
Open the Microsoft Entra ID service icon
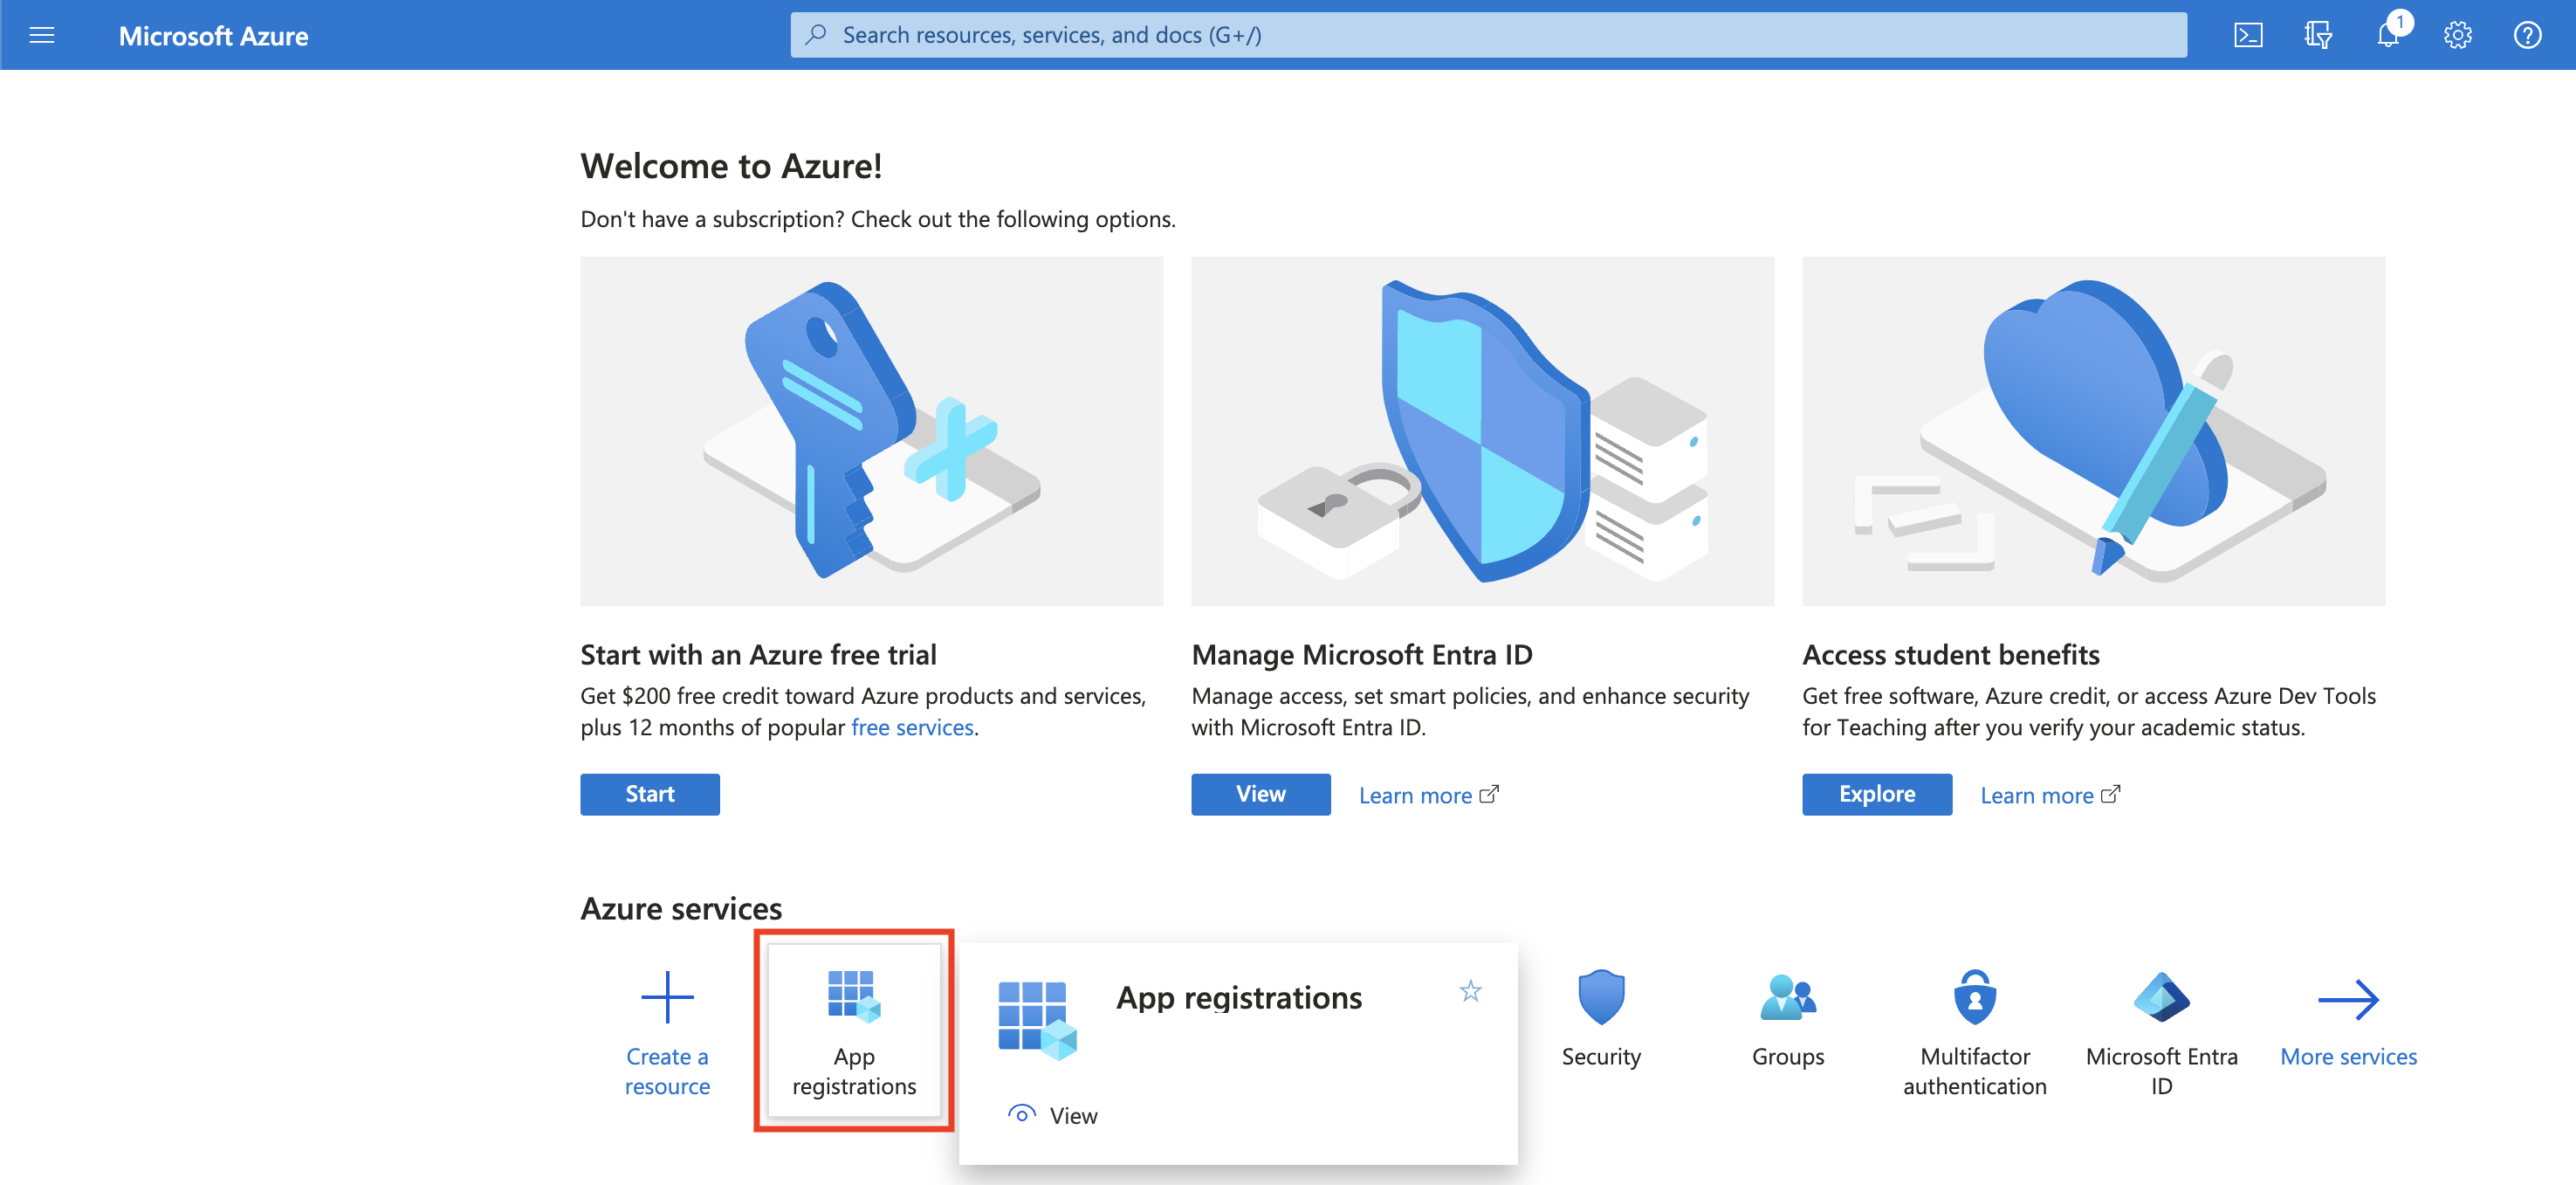[x=2162, y=997]
